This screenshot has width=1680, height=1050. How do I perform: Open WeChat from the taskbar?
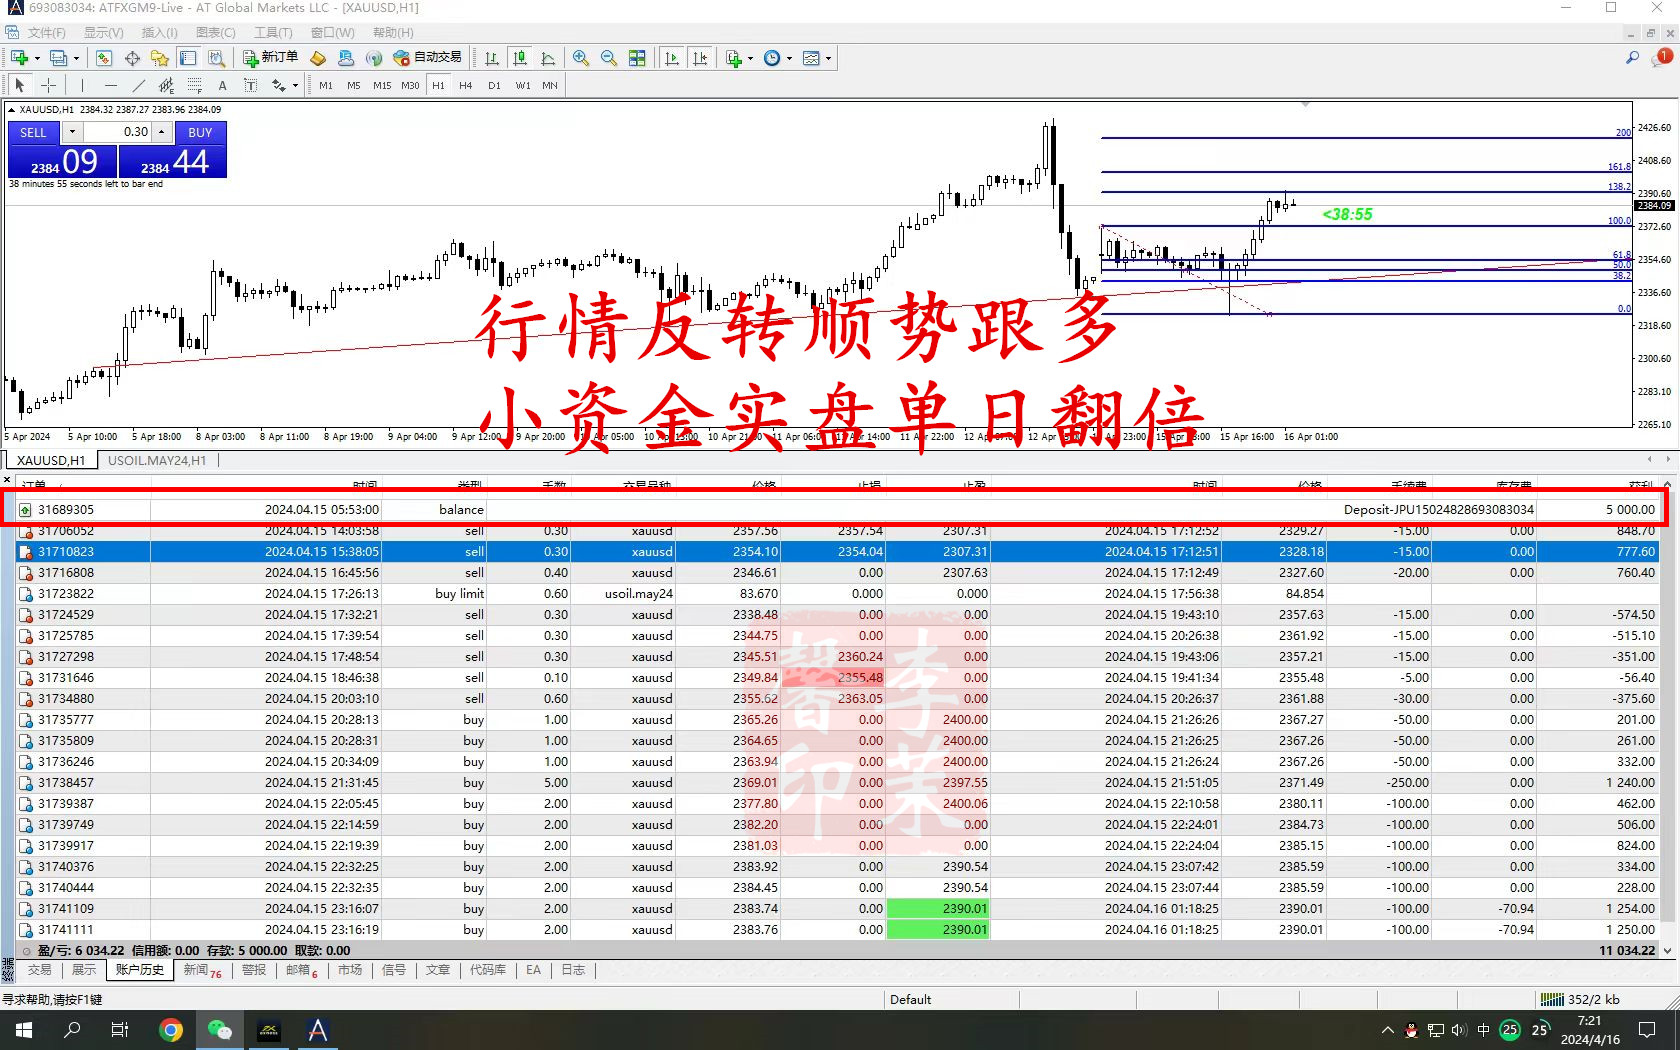(x=220, y=1030)
